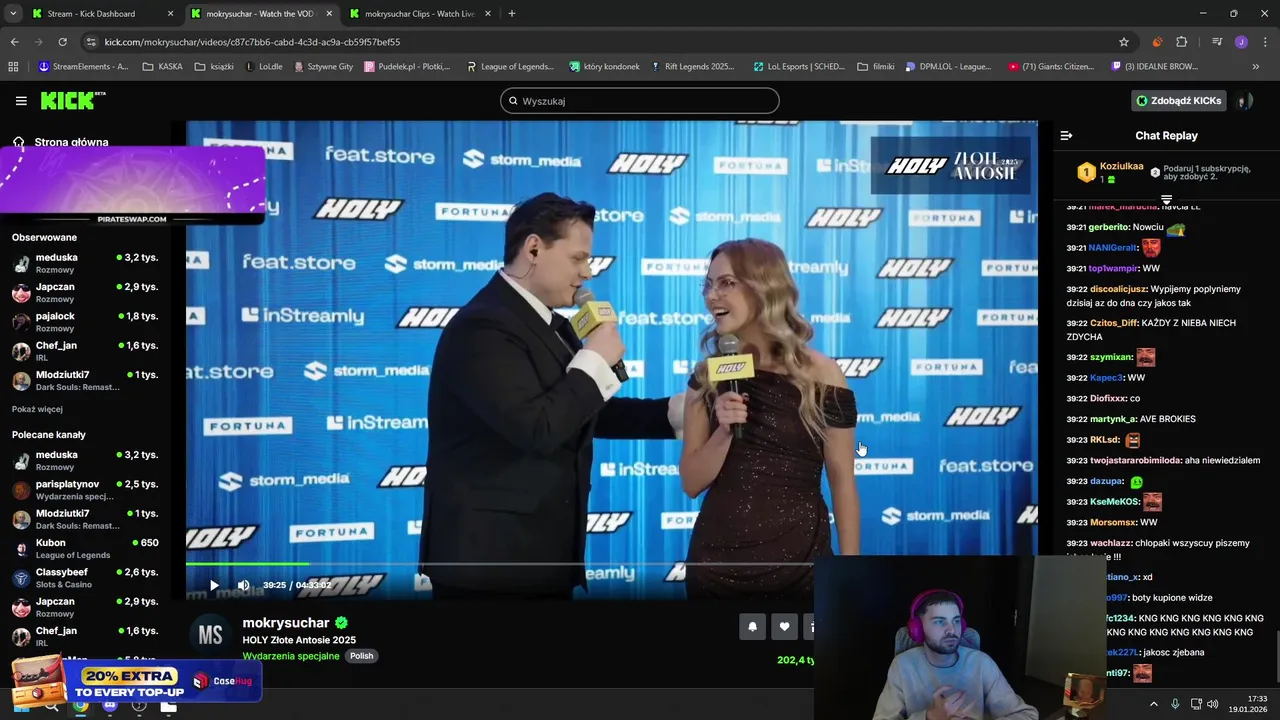Screen dimensions: 1280x720
Task: Open meduska channel under Obserwowane
Action: point(85,263)
